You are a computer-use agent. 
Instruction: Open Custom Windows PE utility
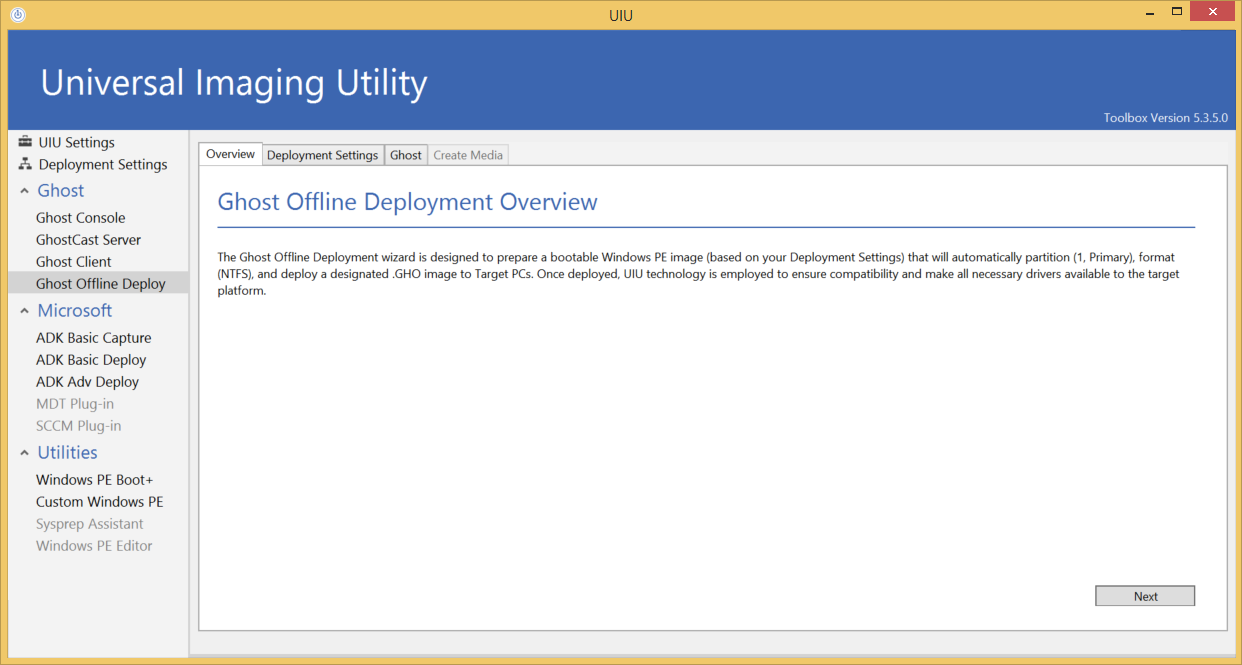click(100, 502)
